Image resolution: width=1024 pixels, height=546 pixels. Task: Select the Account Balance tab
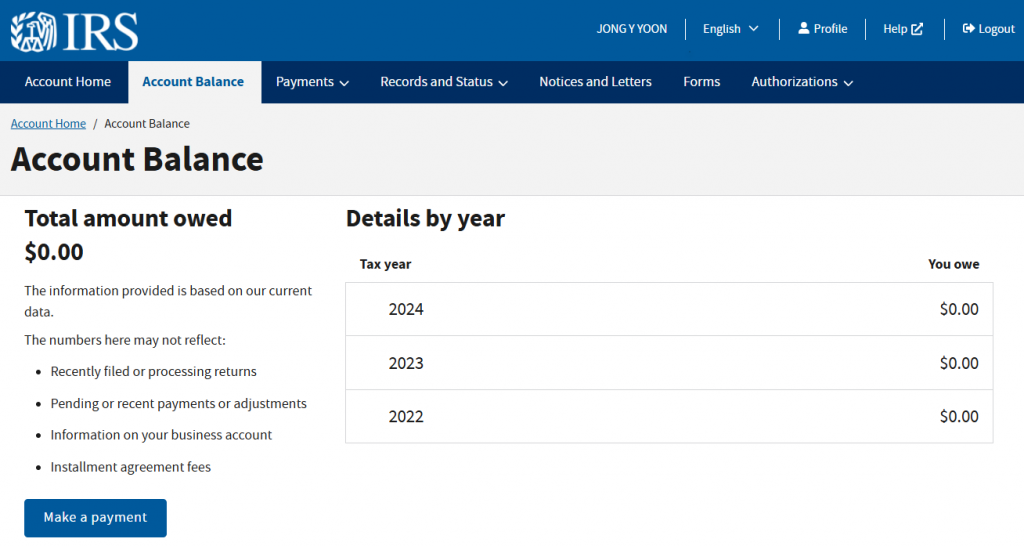(193, 82)
